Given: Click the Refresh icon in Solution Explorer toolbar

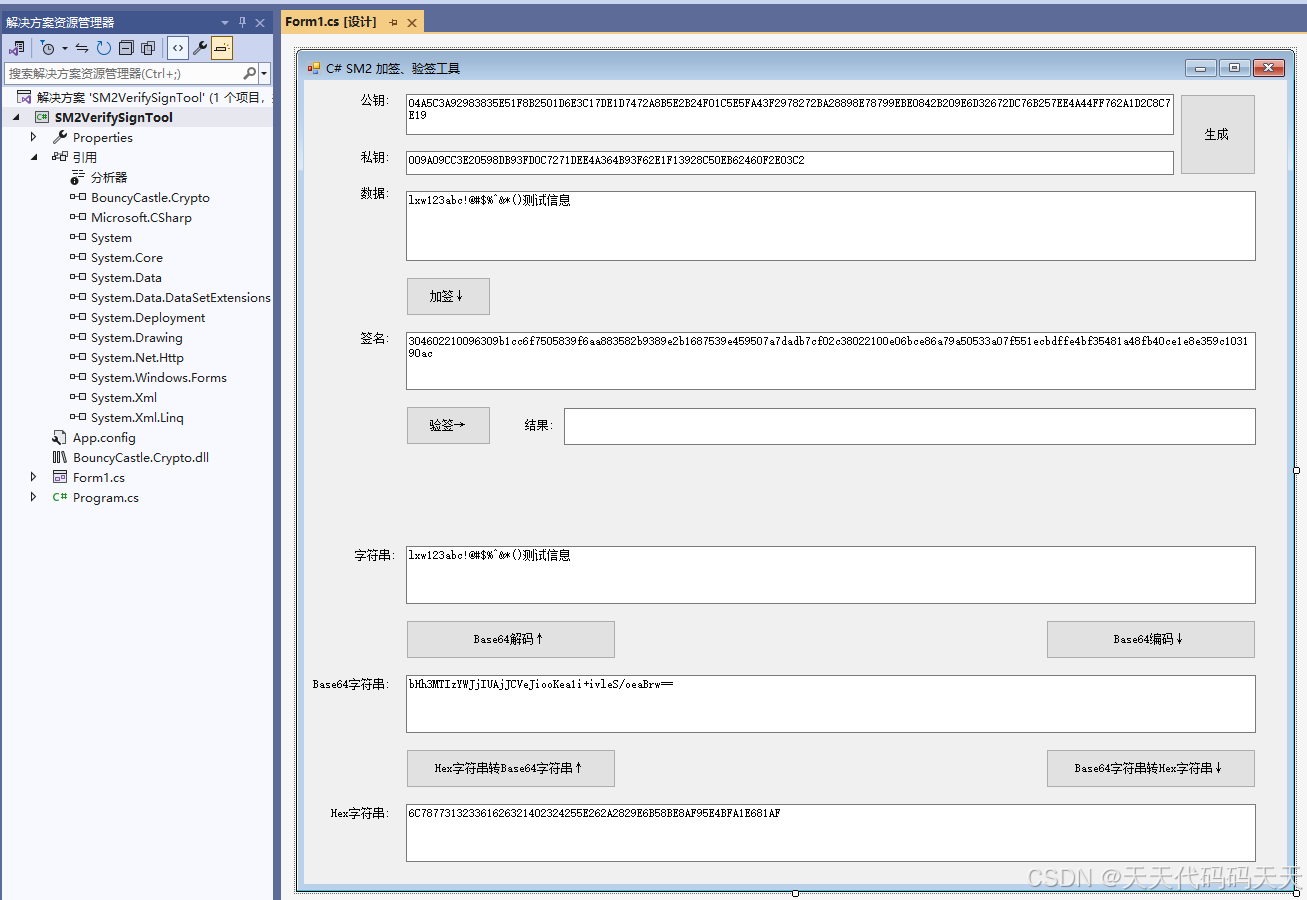Looking at the screenshot, I should click(x=104, y=48).
